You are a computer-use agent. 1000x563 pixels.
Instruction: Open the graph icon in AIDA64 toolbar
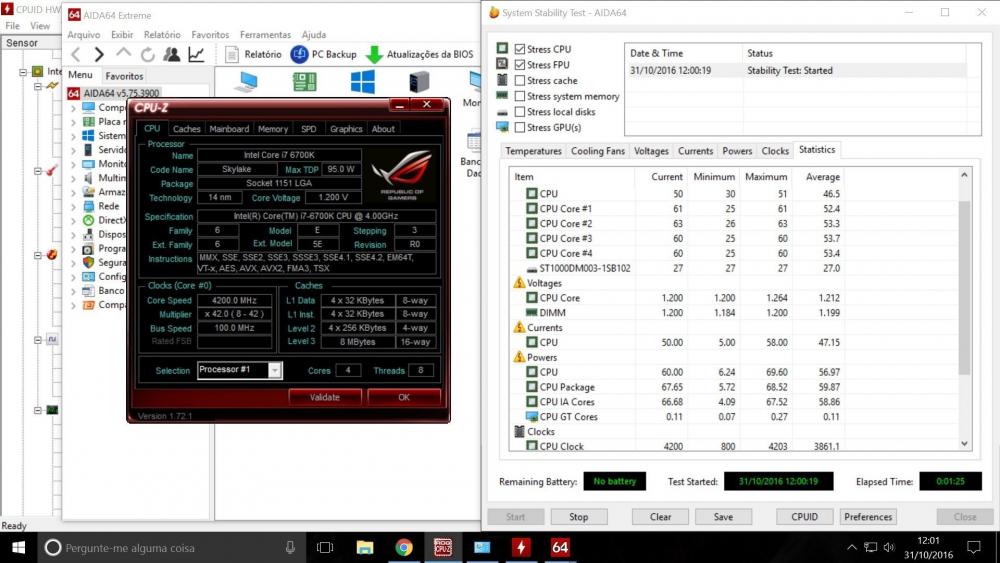(197, 54)
